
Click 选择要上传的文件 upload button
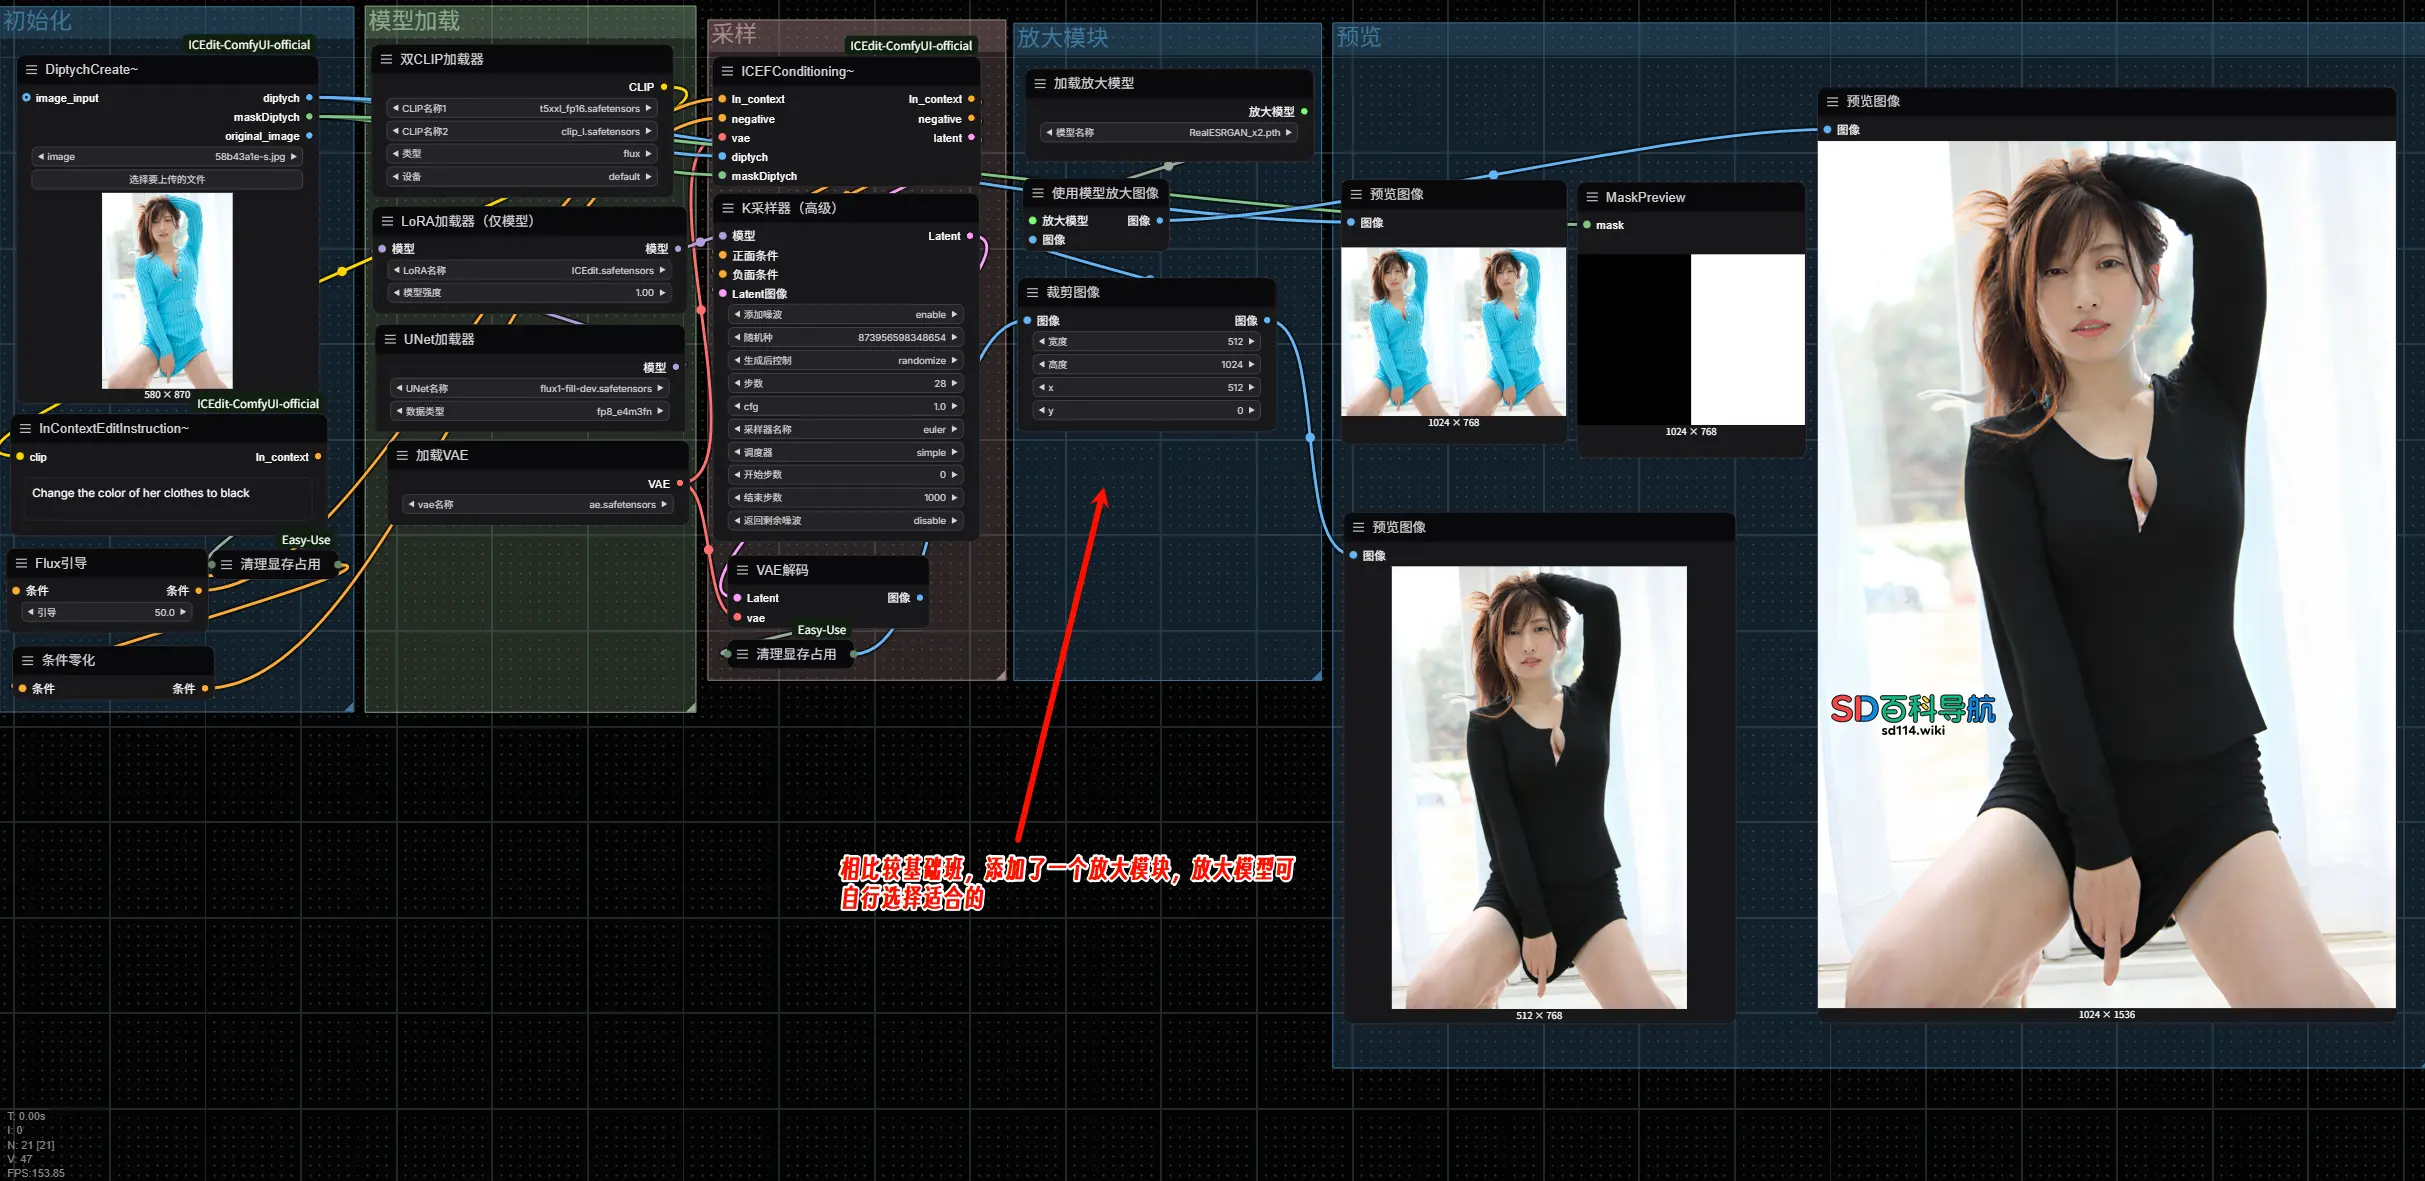[x=167, y=180]
